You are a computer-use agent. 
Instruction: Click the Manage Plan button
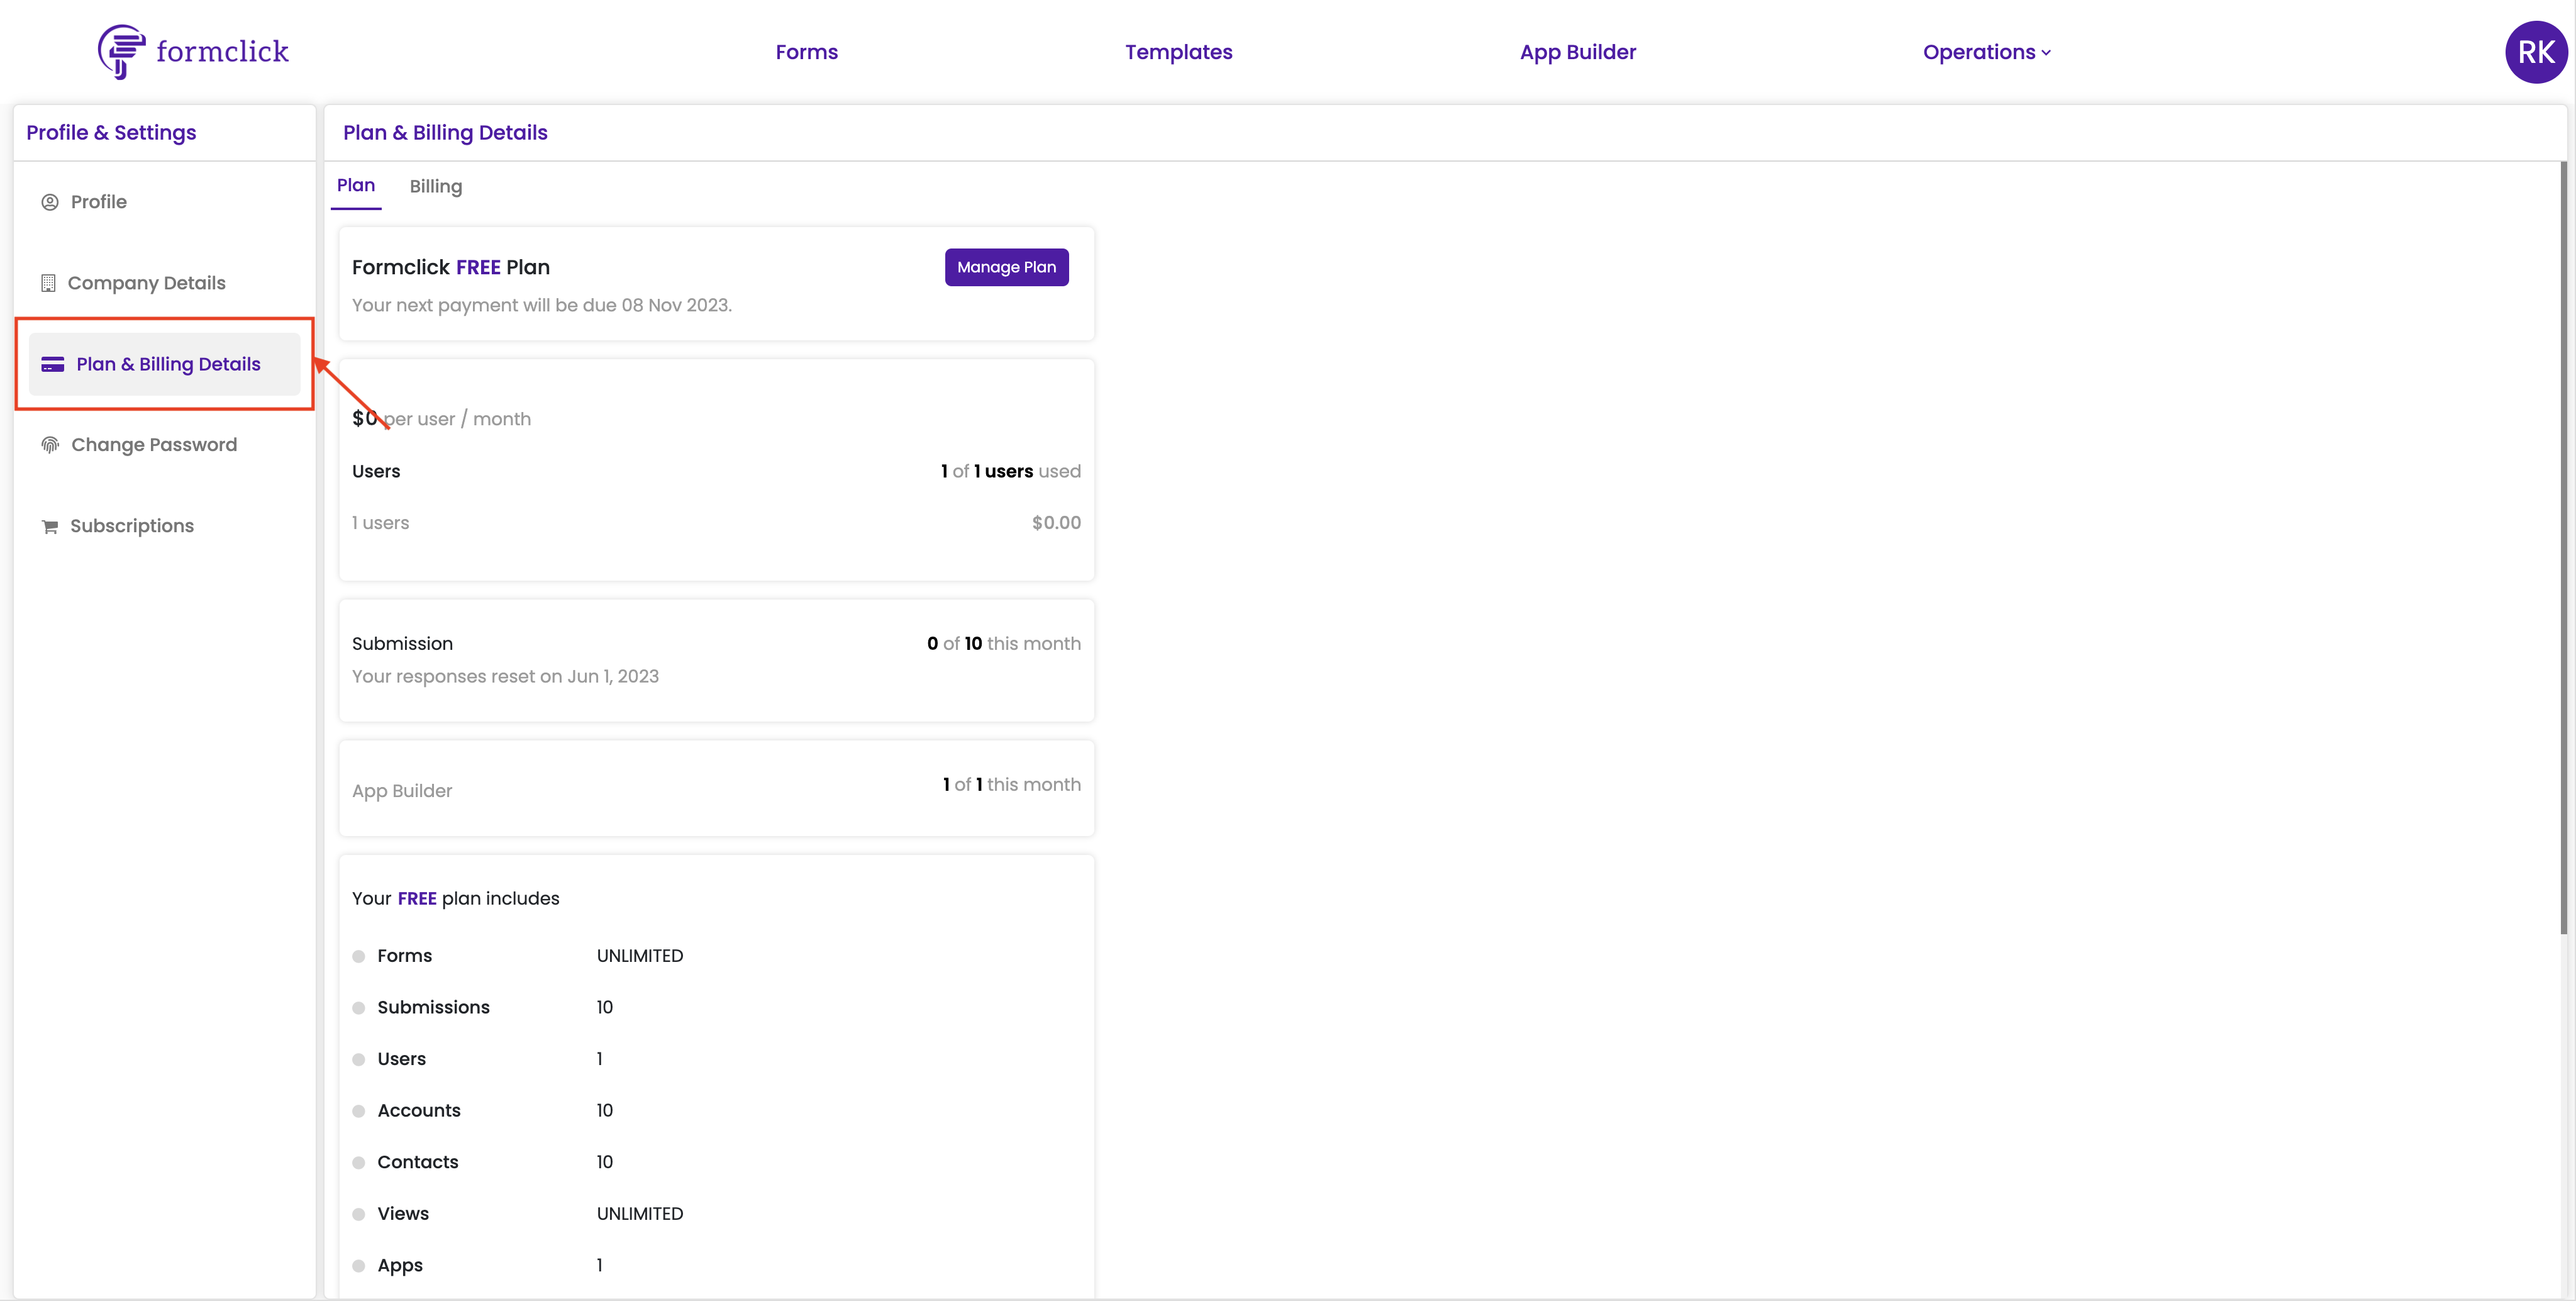[x=1006, y=267]
